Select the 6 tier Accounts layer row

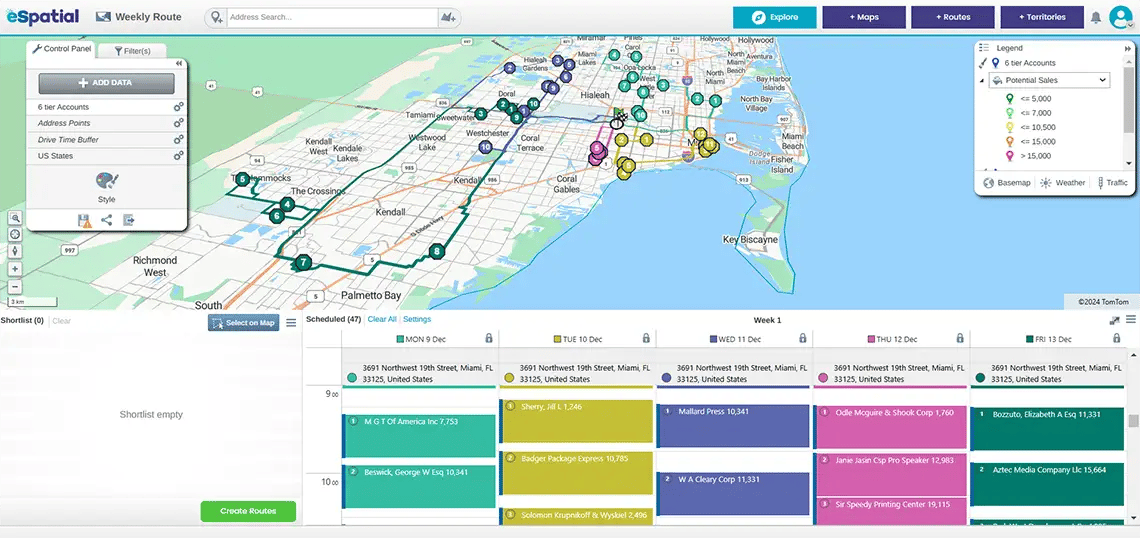[106, 107]
